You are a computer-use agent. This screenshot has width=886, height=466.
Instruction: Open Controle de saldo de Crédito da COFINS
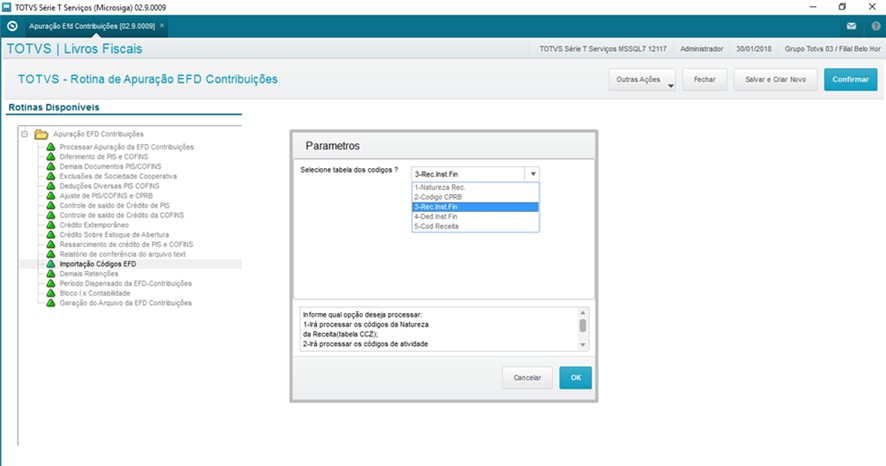(121, 215)
